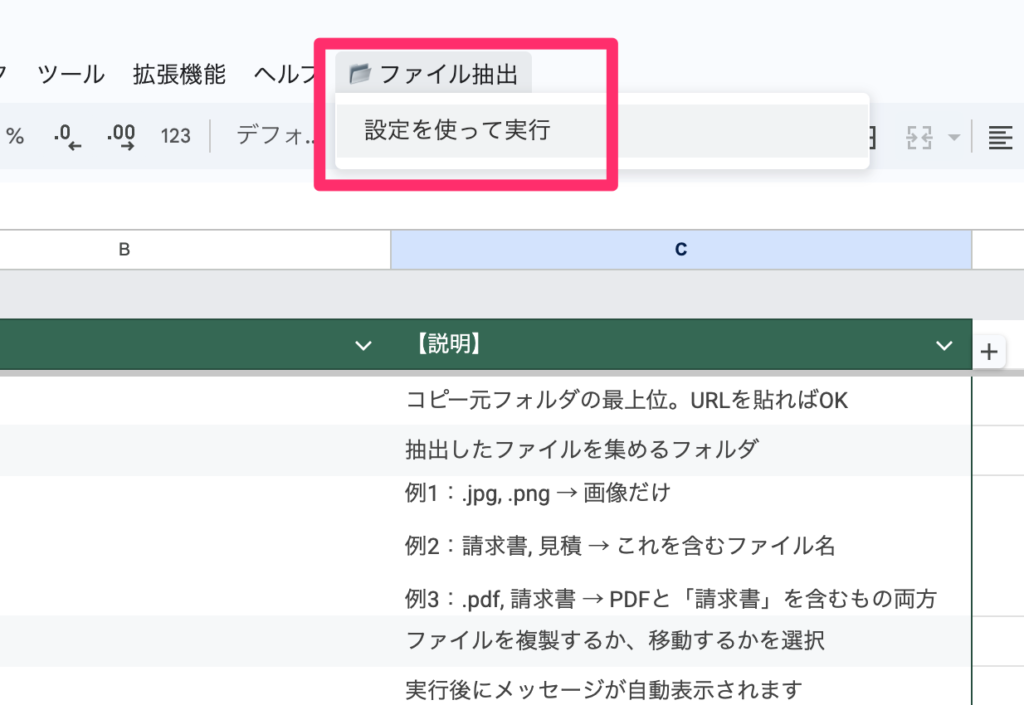The width and height of the screenshot is (1024, 705).
Task: Open the 拡張機能 menu
Action: coord(179,73)
